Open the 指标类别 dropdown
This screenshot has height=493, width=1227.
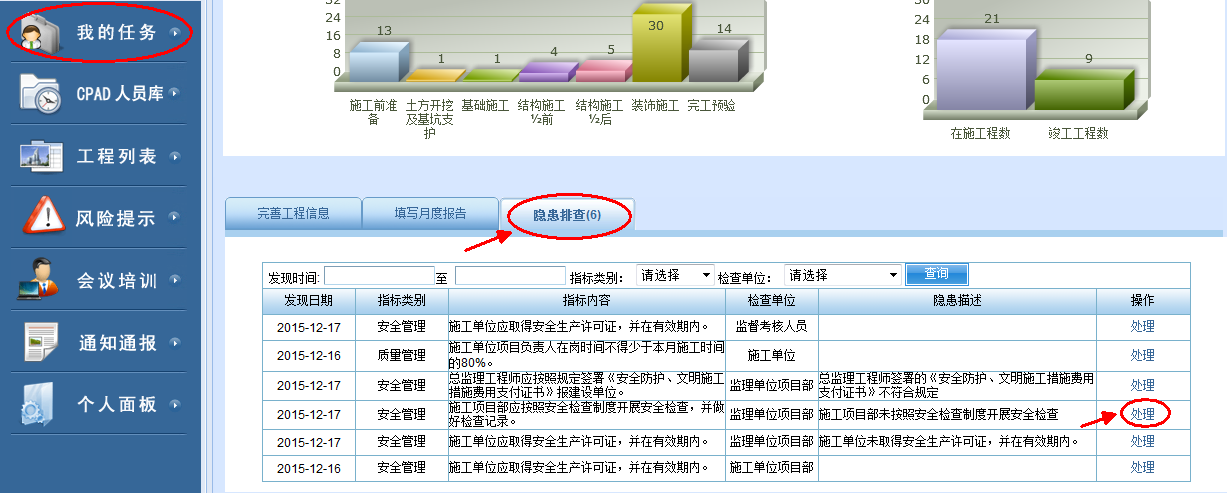coord(675,275)
